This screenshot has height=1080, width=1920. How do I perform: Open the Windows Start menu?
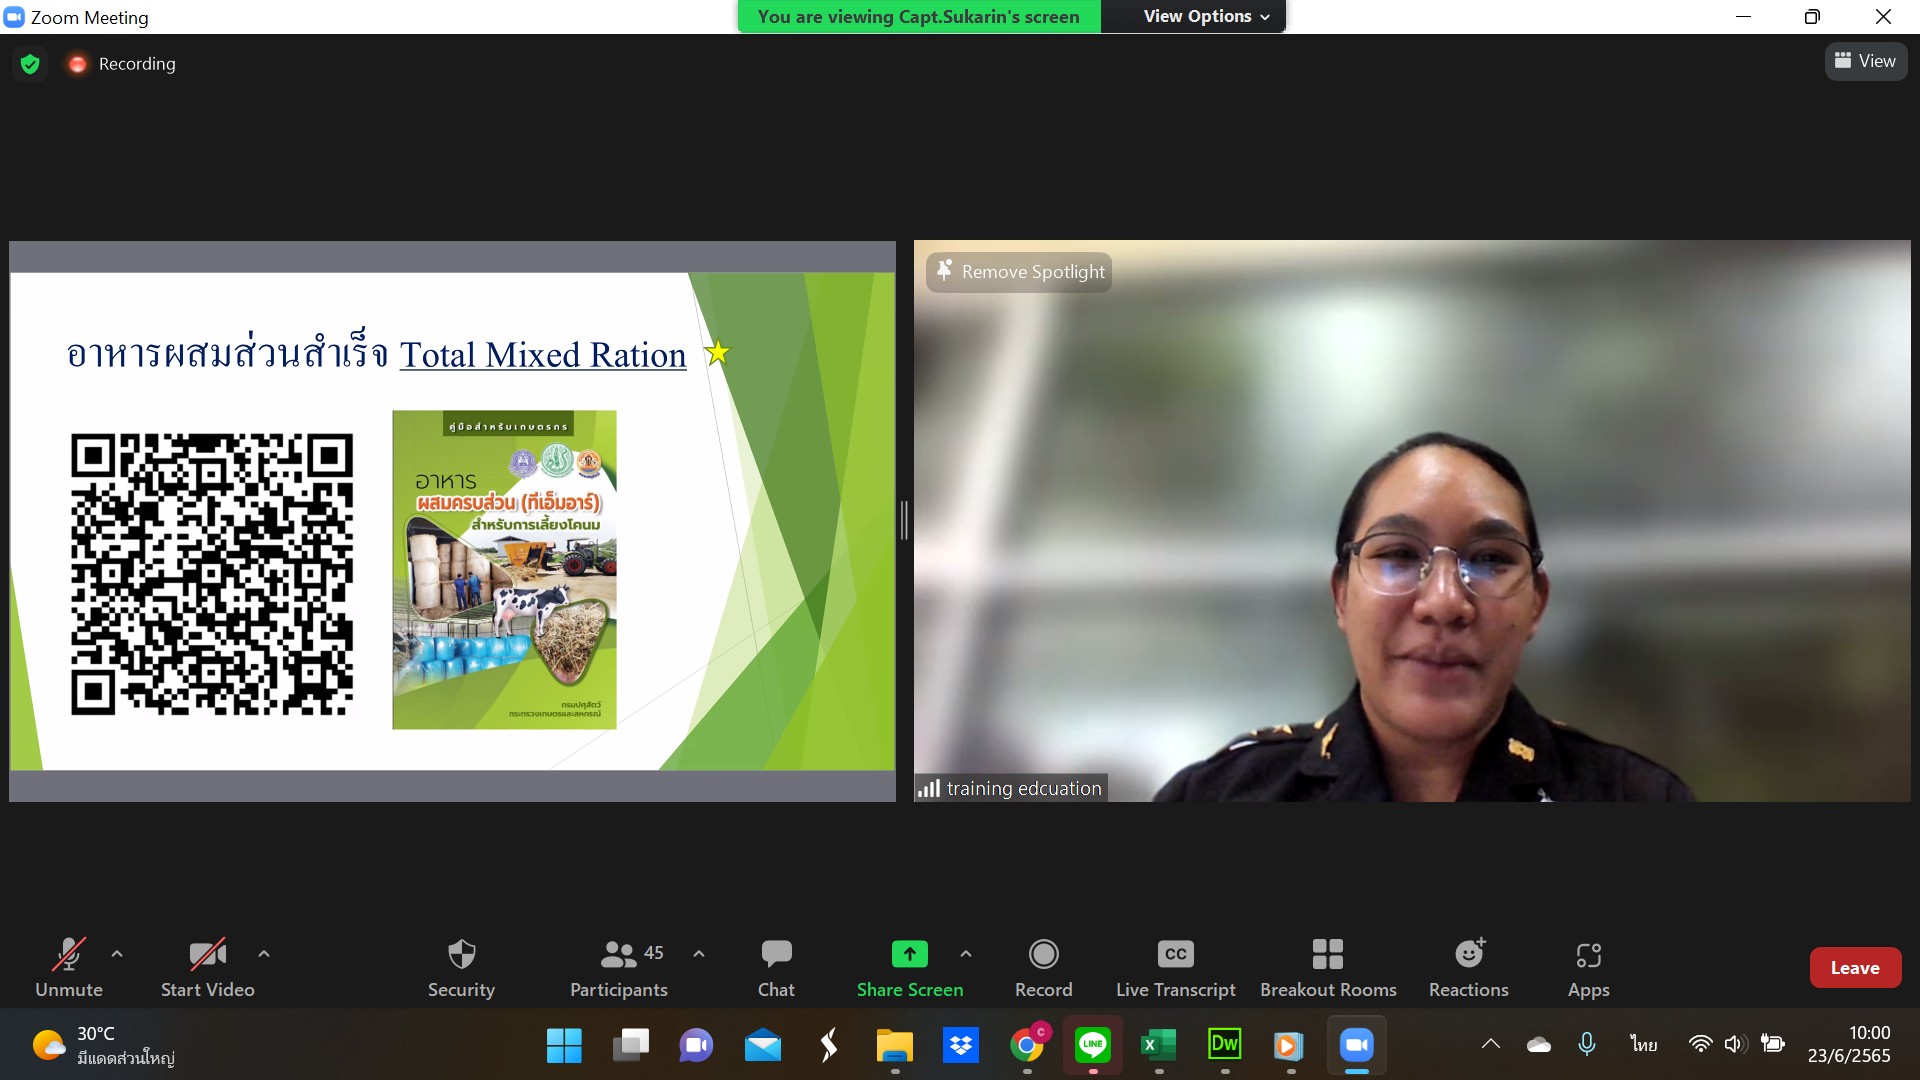click(564, 1045)
